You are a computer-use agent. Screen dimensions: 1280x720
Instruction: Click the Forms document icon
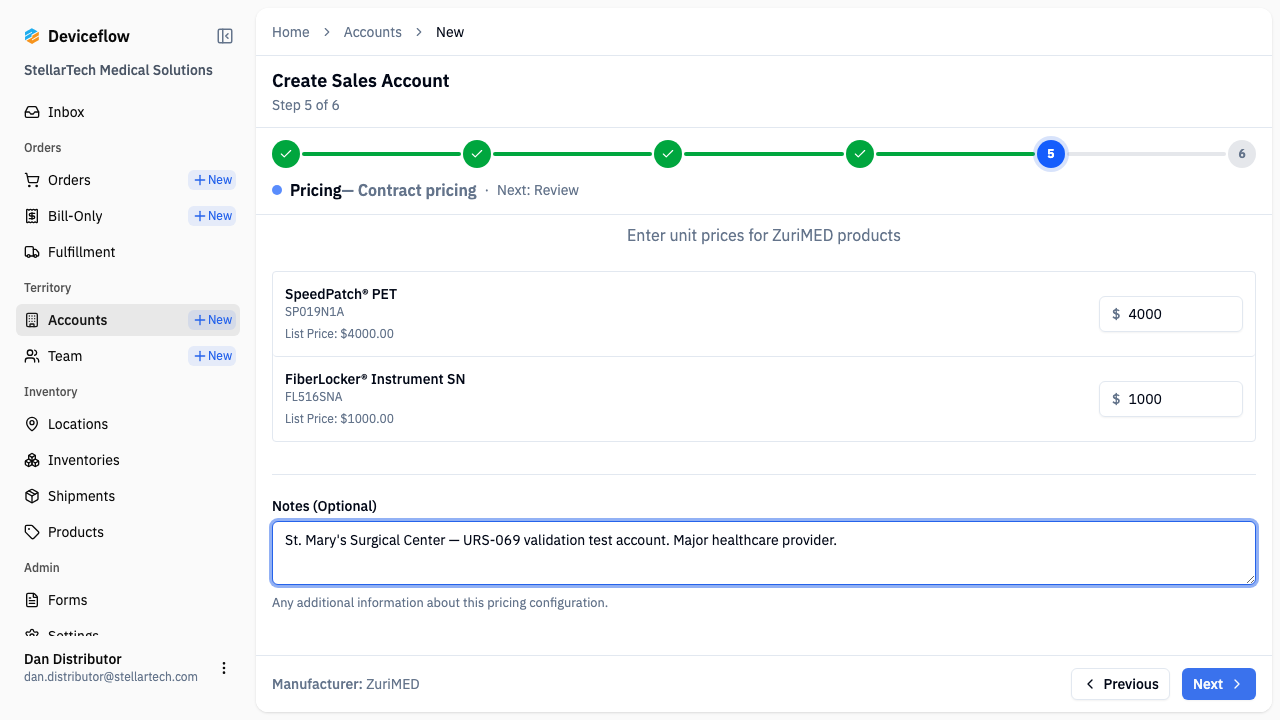point(32,600)
